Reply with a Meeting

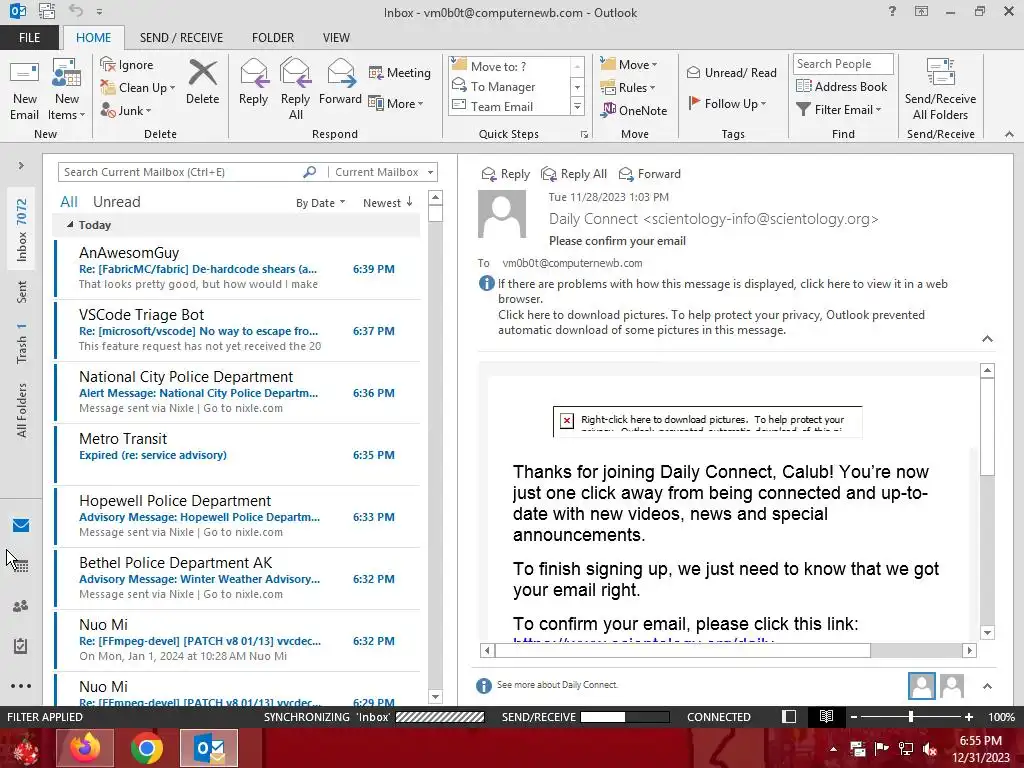400,72
